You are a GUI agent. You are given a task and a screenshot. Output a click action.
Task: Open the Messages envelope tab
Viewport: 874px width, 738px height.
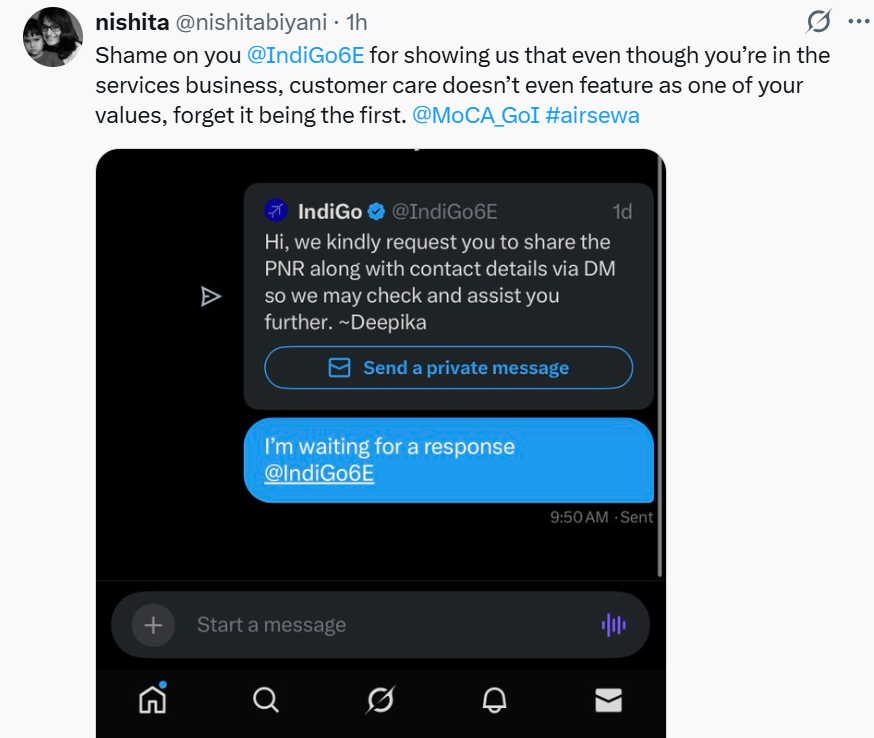tap(608, 700)
